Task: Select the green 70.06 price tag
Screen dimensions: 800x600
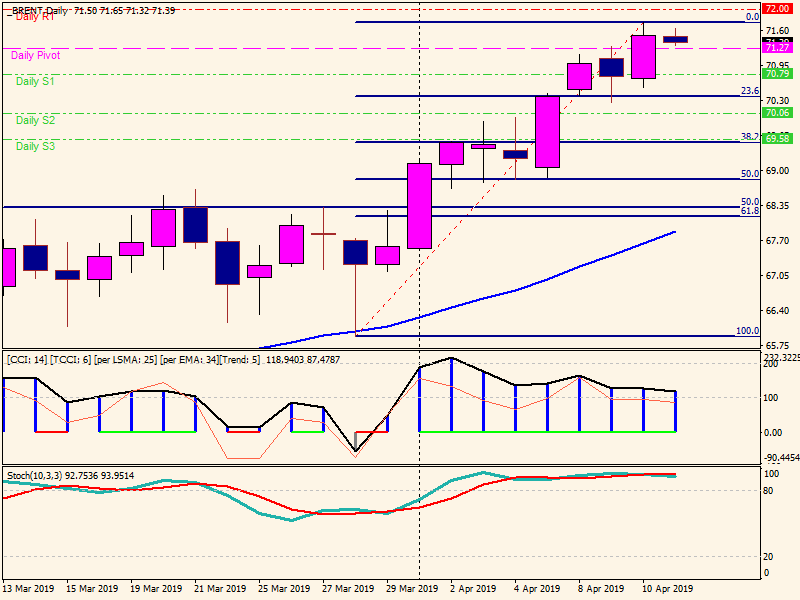Action: click(778, 113)
